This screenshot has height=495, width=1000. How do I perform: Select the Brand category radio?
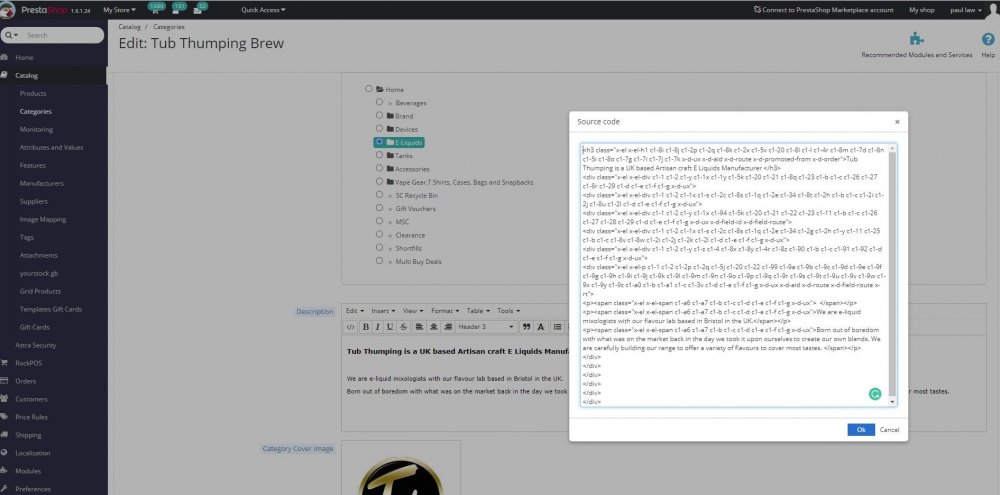(379, 115)
